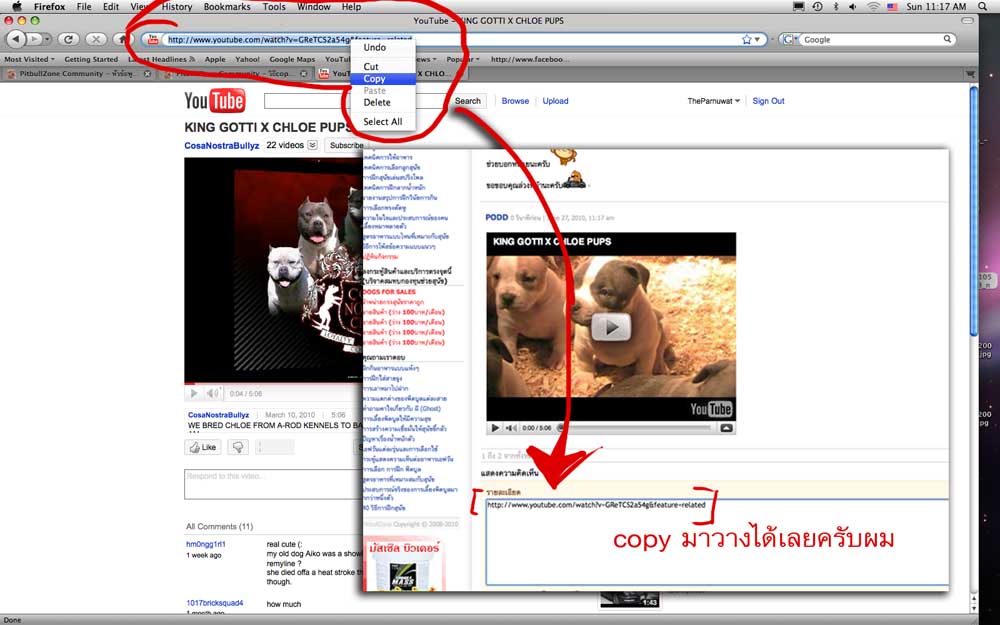Expand the 22 videos dropdown
Image resolution: width=1000 pixels, height=625 pixels.
(312, 145)
